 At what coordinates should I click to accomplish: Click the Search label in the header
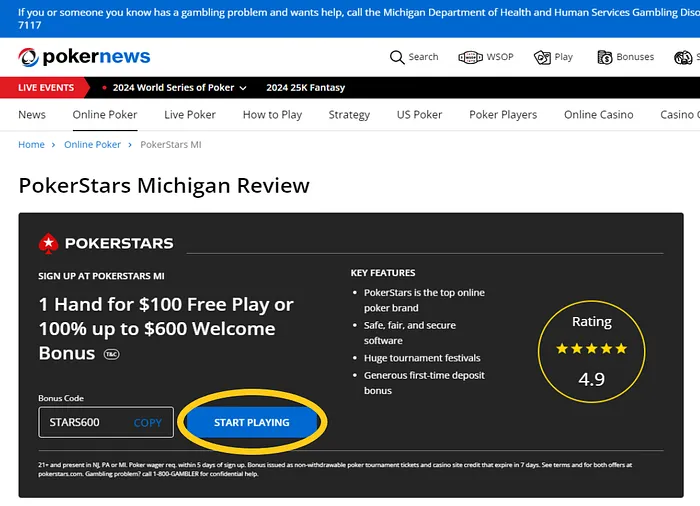point(423,57)
